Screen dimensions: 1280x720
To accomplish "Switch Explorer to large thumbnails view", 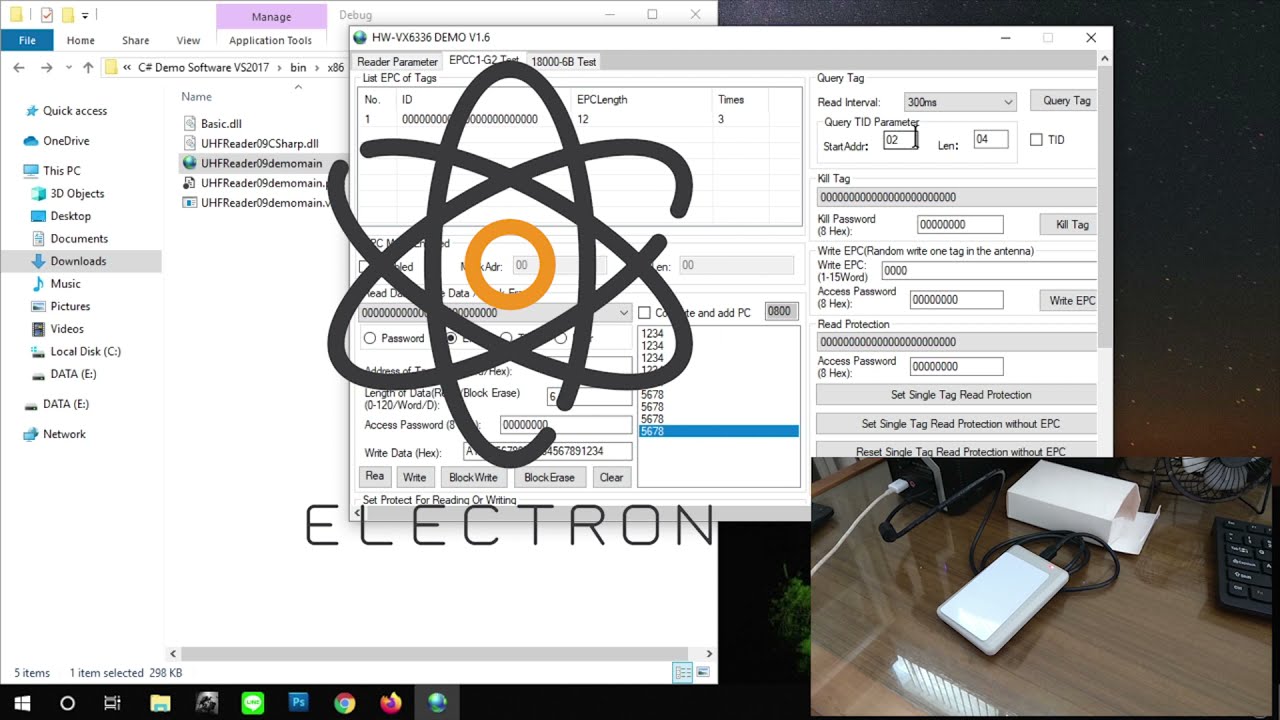I will coord(702,672).
